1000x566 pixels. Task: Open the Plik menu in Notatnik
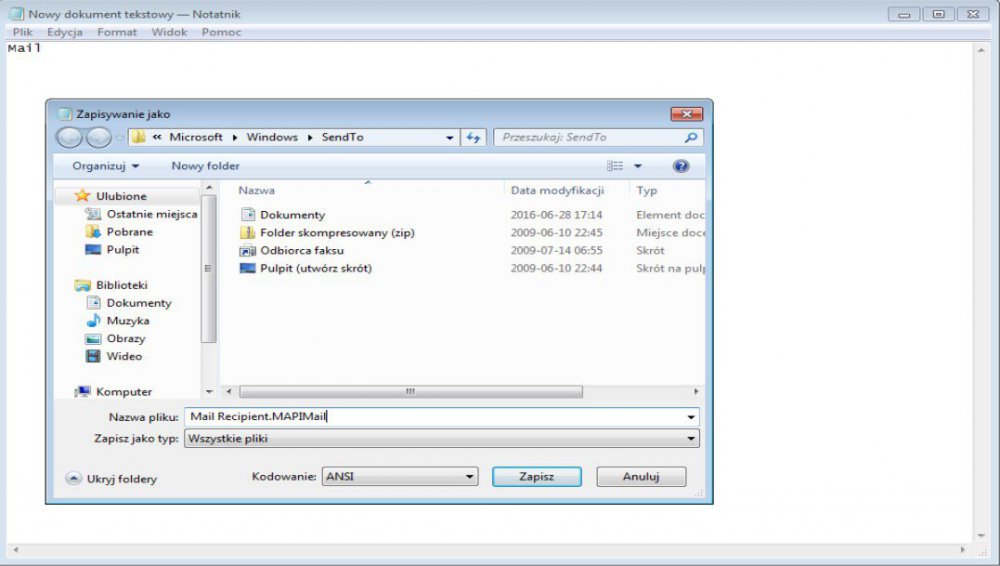(x=22, y=32)
